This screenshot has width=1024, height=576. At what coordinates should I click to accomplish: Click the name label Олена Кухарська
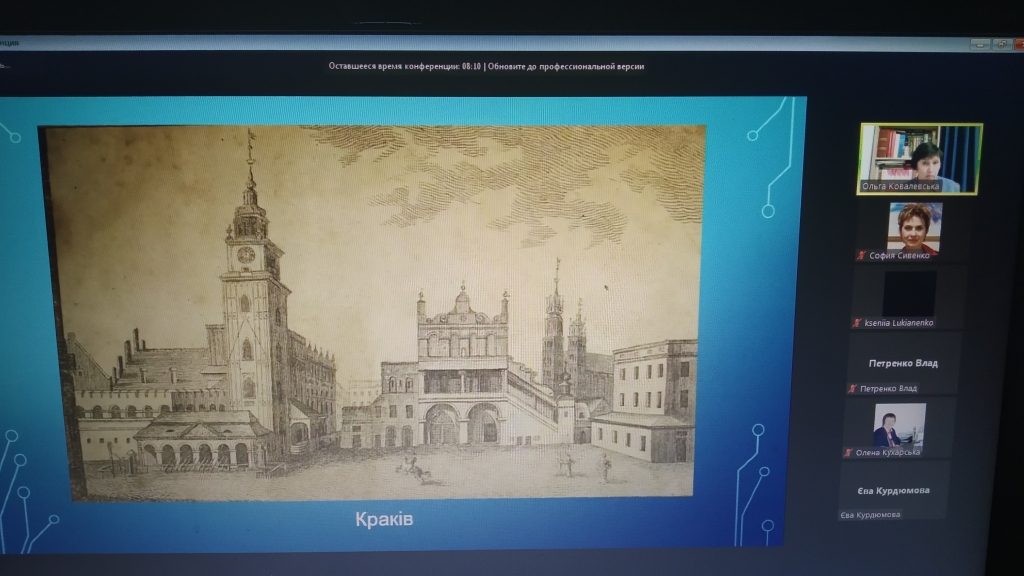point(888,452)
